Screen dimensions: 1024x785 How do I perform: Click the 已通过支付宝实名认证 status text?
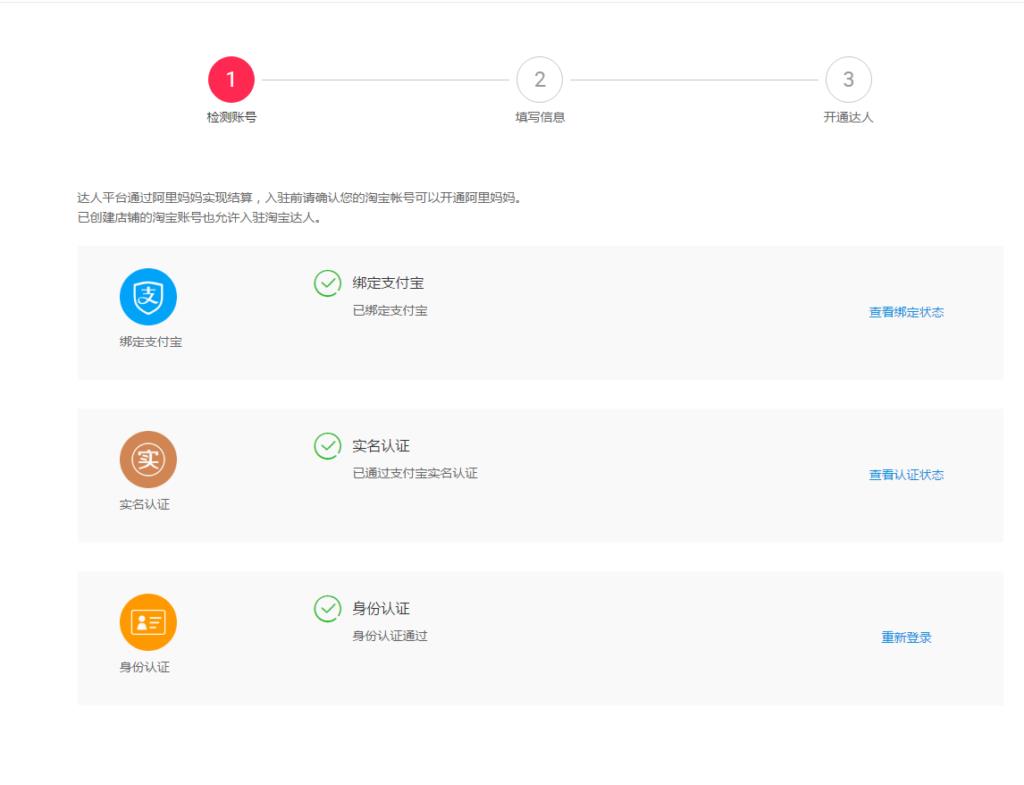point(415,473)
